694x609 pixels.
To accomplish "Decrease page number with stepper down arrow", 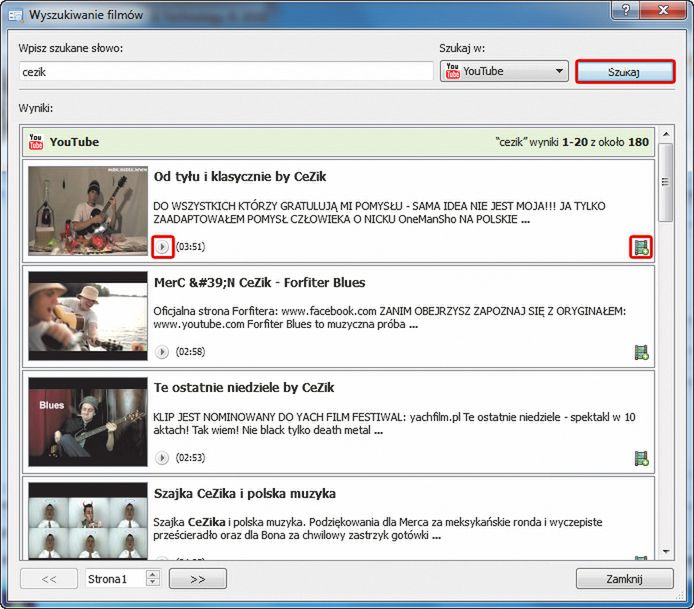I will pyautogui.click(x=153, y=583).
